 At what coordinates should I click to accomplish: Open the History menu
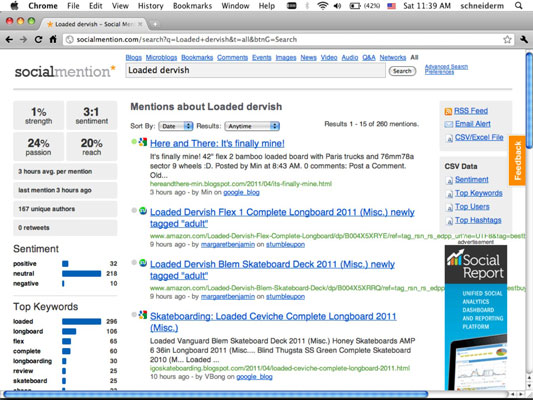(x=151, y=6)
